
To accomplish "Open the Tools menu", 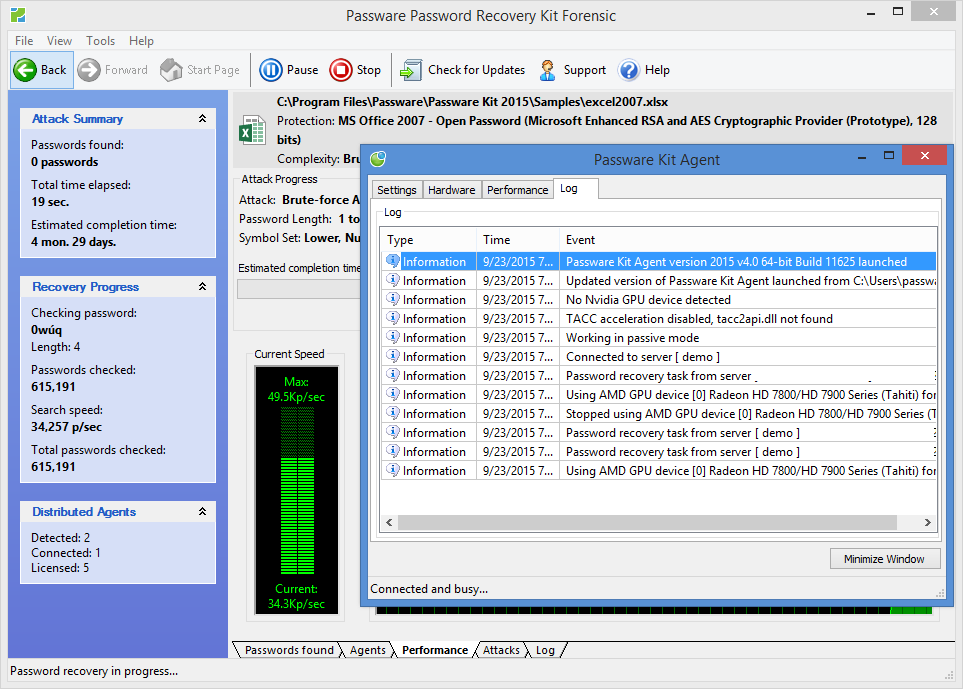I will (x=100, y=41).
